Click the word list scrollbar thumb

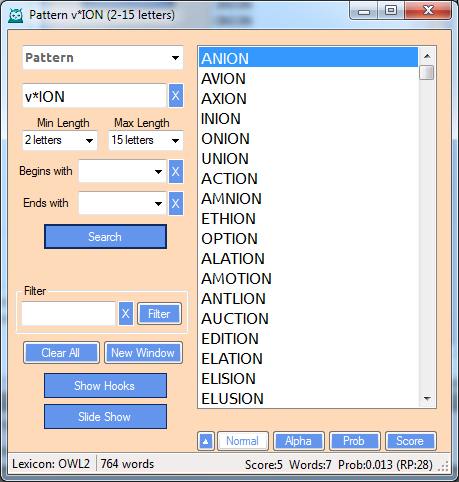pyautogui.click(x=427, y=73)
